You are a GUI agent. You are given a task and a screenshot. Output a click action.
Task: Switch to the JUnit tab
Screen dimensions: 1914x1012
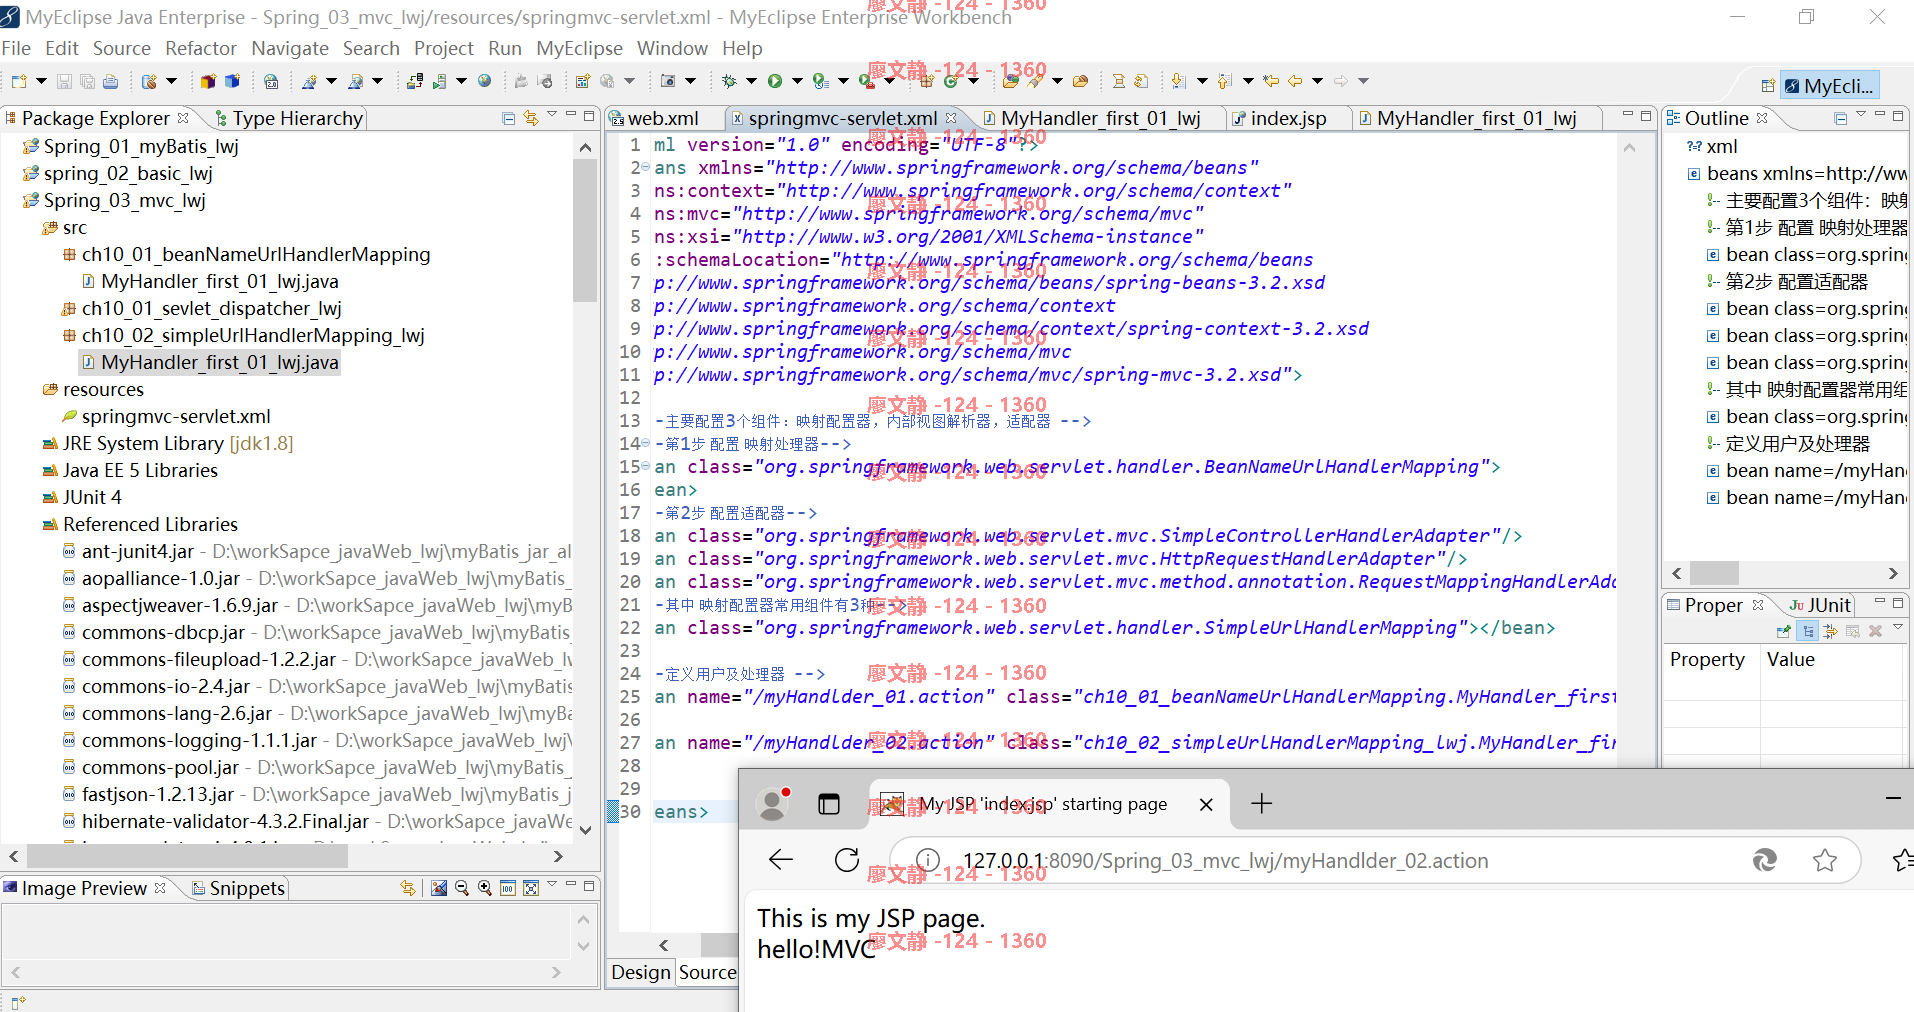pos(1820,605)
